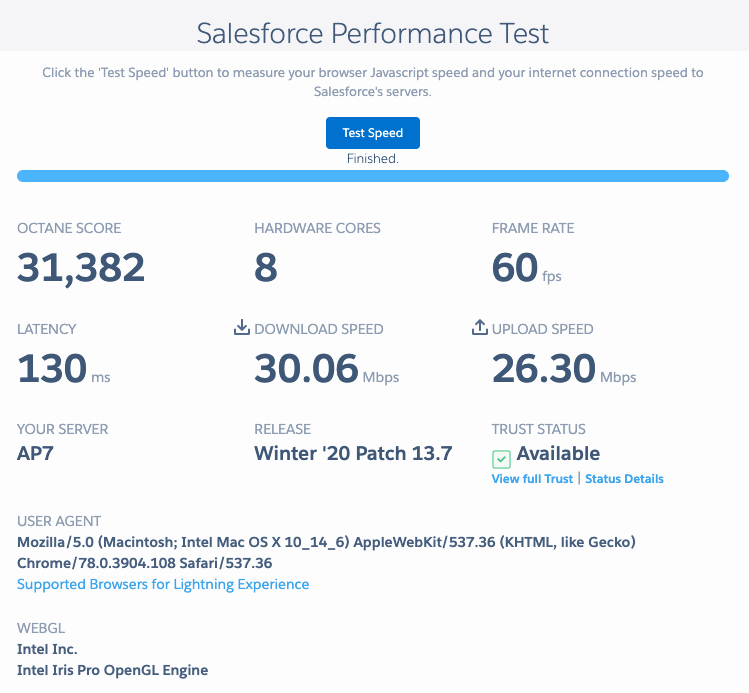Image resolution: width=749 pixels, height=693 pixels.
Task: Click the WEBGL label
Action: (x=41, y=628)
